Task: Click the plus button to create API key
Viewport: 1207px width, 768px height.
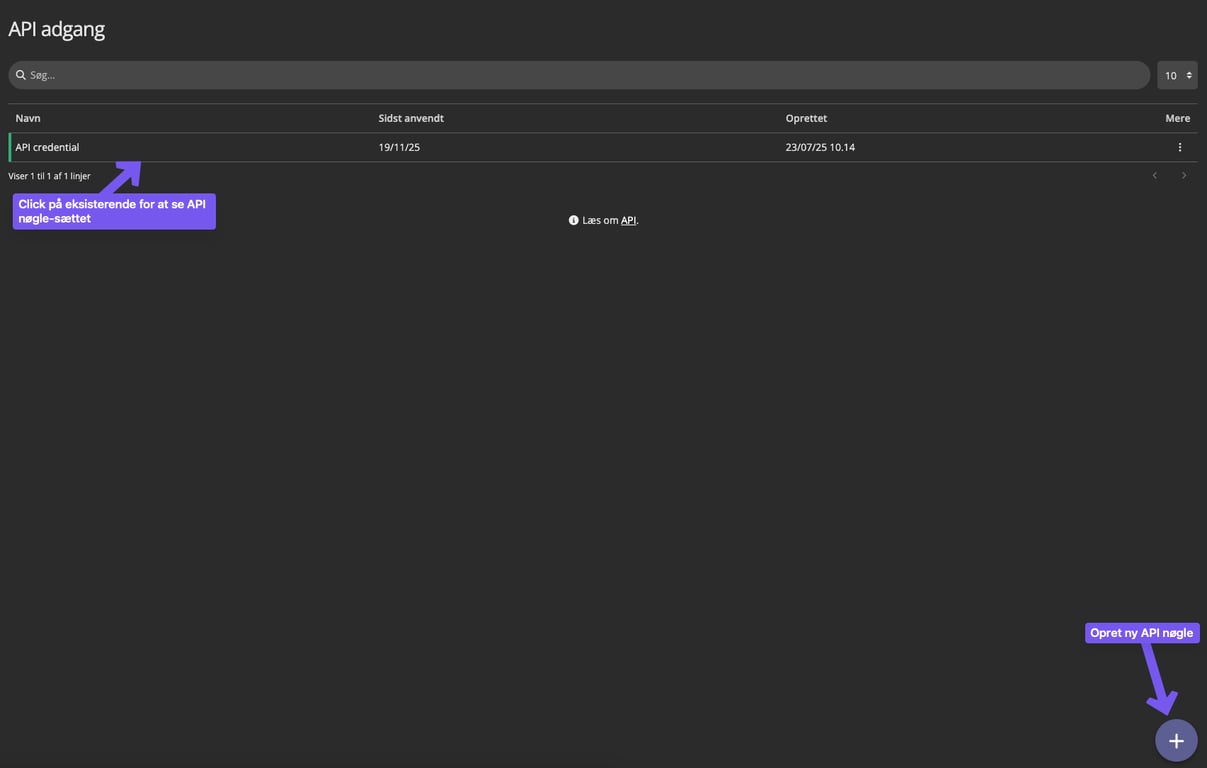Action: (1176, 741)
